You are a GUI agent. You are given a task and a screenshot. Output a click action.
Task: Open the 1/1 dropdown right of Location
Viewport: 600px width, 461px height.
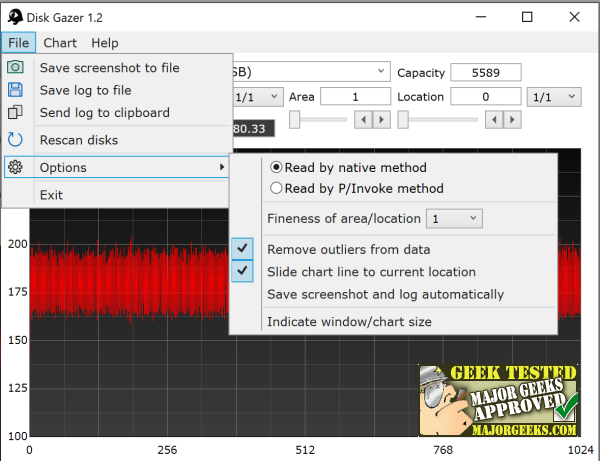[x=554, y=97]
